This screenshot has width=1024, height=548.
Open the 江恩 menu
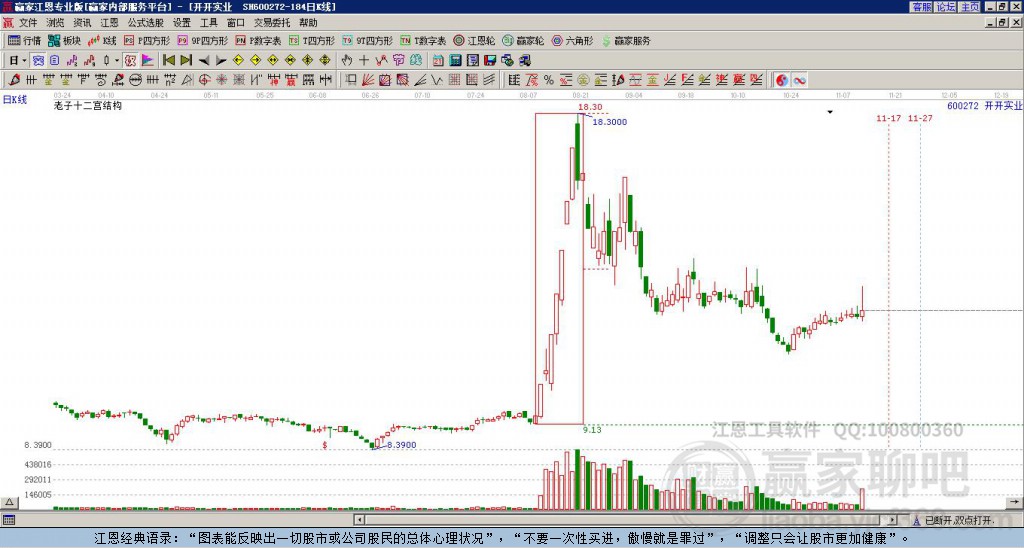click(110, 23)
